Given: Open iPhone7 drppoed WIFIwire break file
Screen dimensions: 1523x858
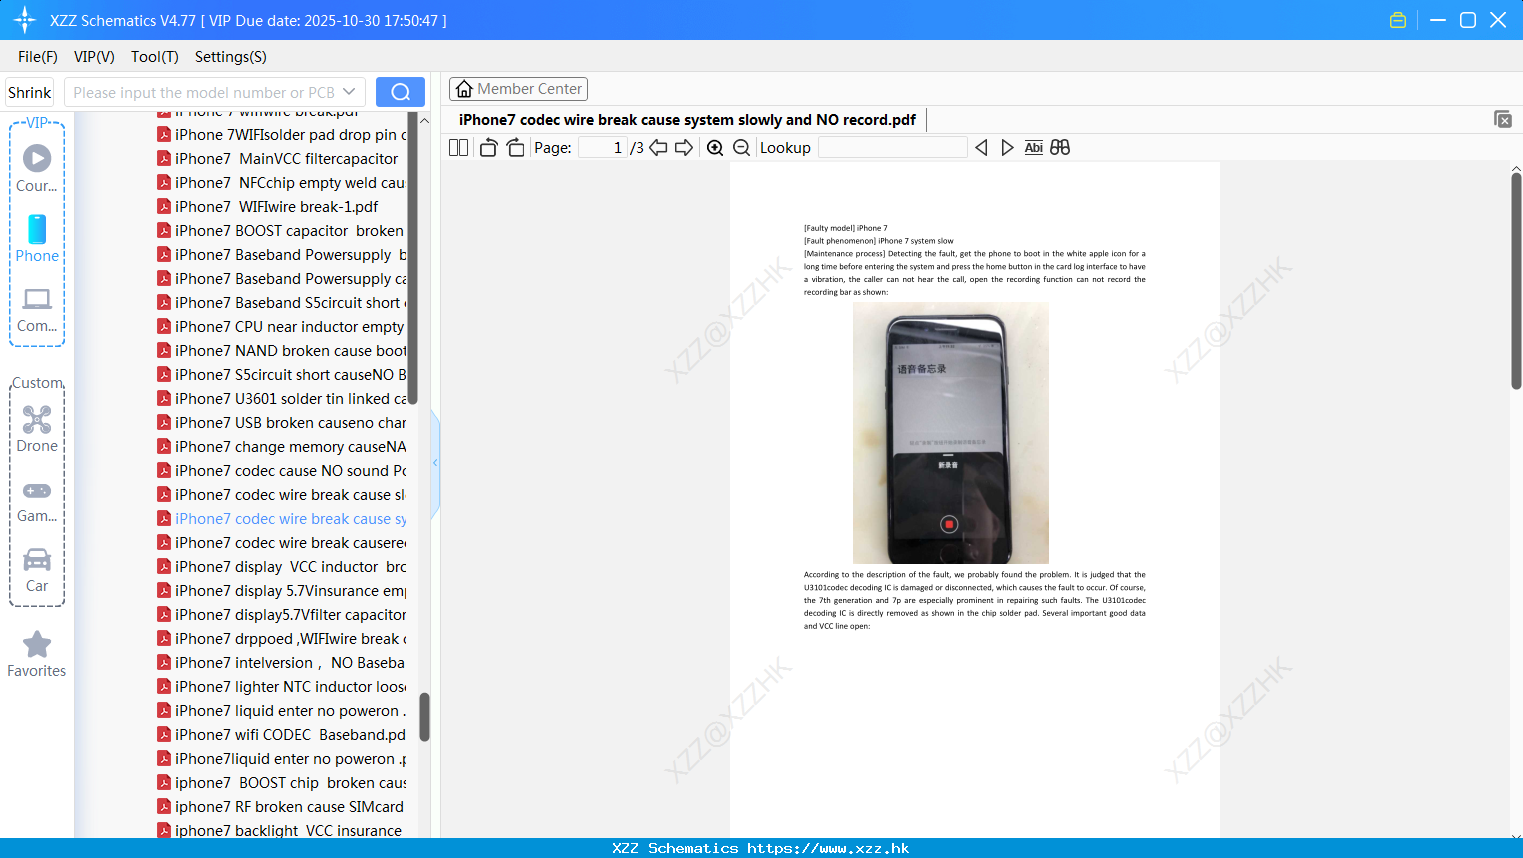Looking at the screenshot, I should [281, 639].
